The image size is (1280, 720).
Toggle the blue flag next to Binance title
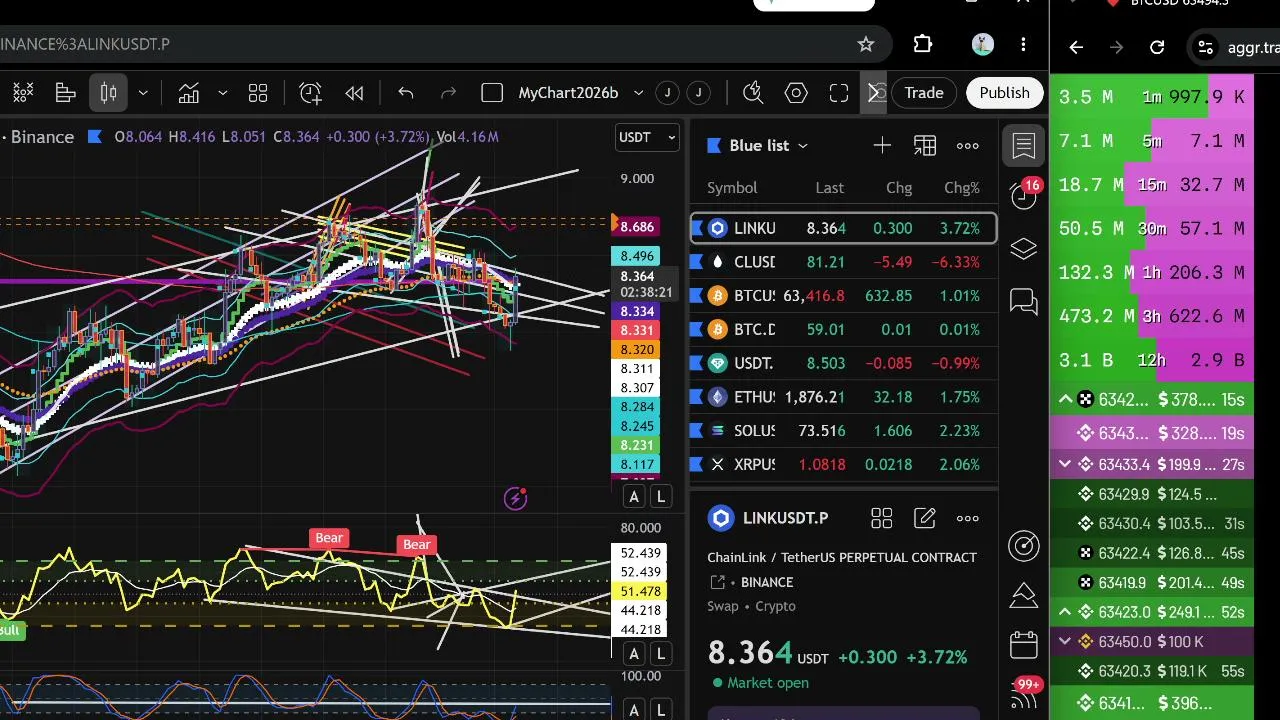tap(94, 136)
